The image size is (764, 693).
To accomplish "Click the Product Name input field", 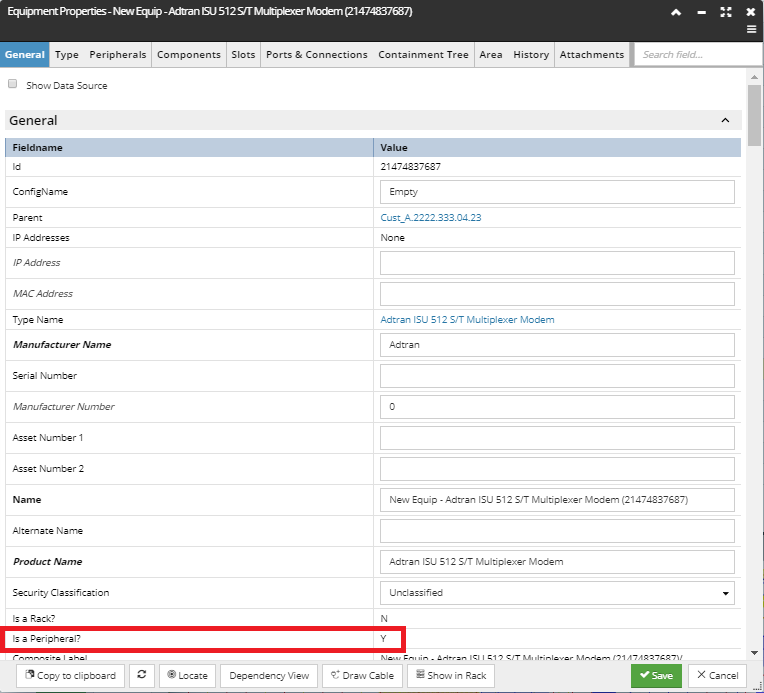I will coord(557,562).
